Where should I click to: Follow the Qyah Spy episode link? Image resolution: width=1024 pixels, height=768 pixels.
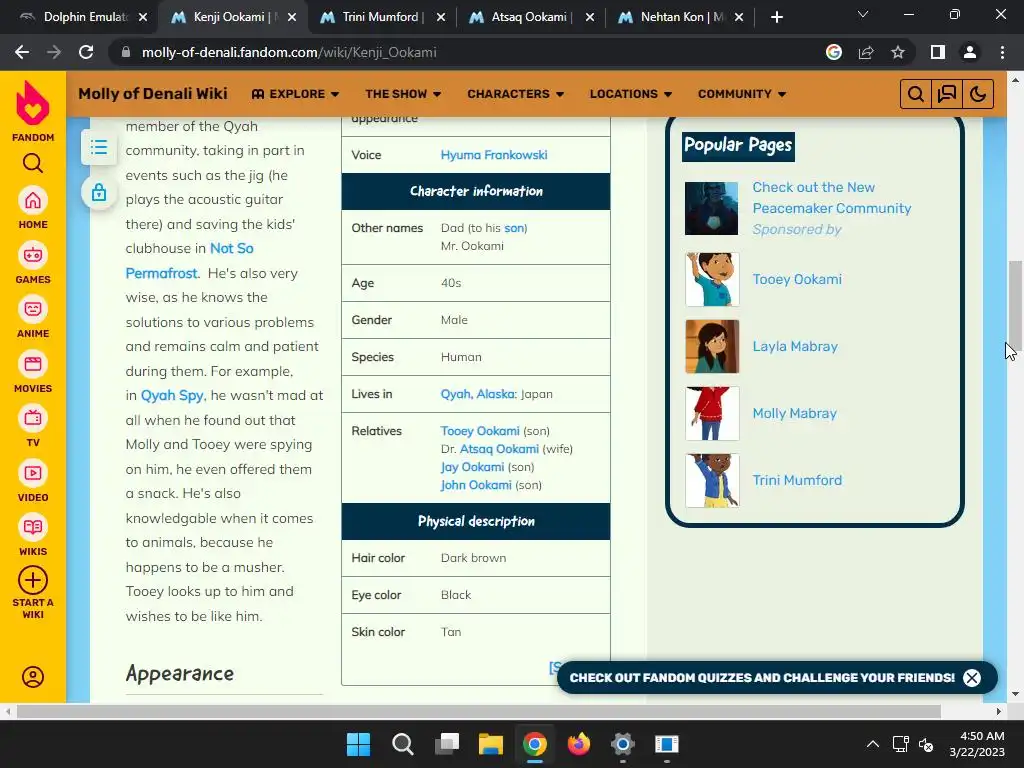tap(172, 396)
